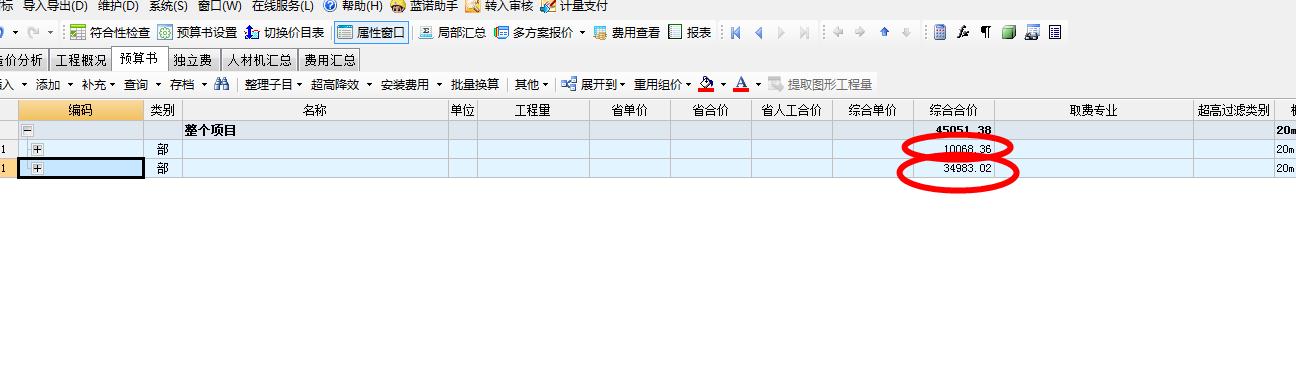Image resolution: width=1296 pixels, height=385 pixels.
Task: Click the 取费专业 column header
Action: [1093, 111]
